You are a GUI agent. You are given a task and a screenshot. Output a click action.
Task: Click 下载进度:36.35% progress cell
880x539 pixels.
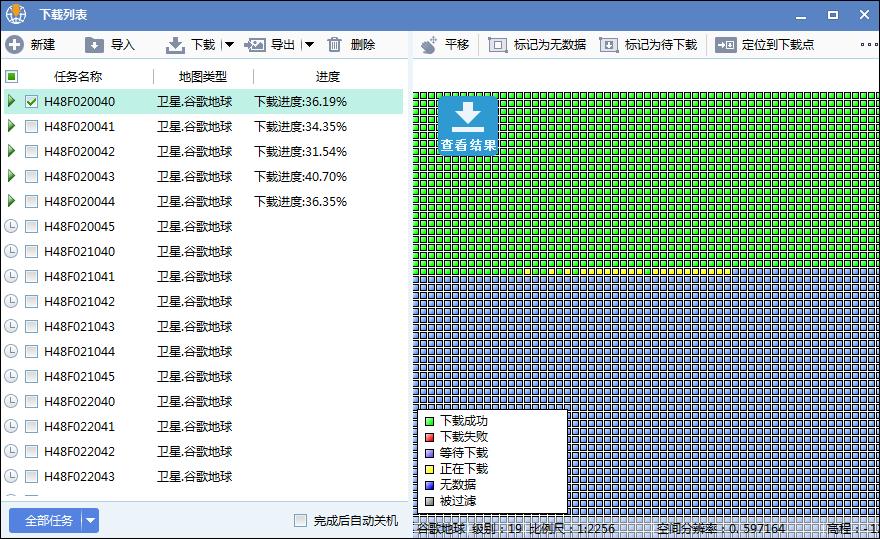click(x=300, y=202)
